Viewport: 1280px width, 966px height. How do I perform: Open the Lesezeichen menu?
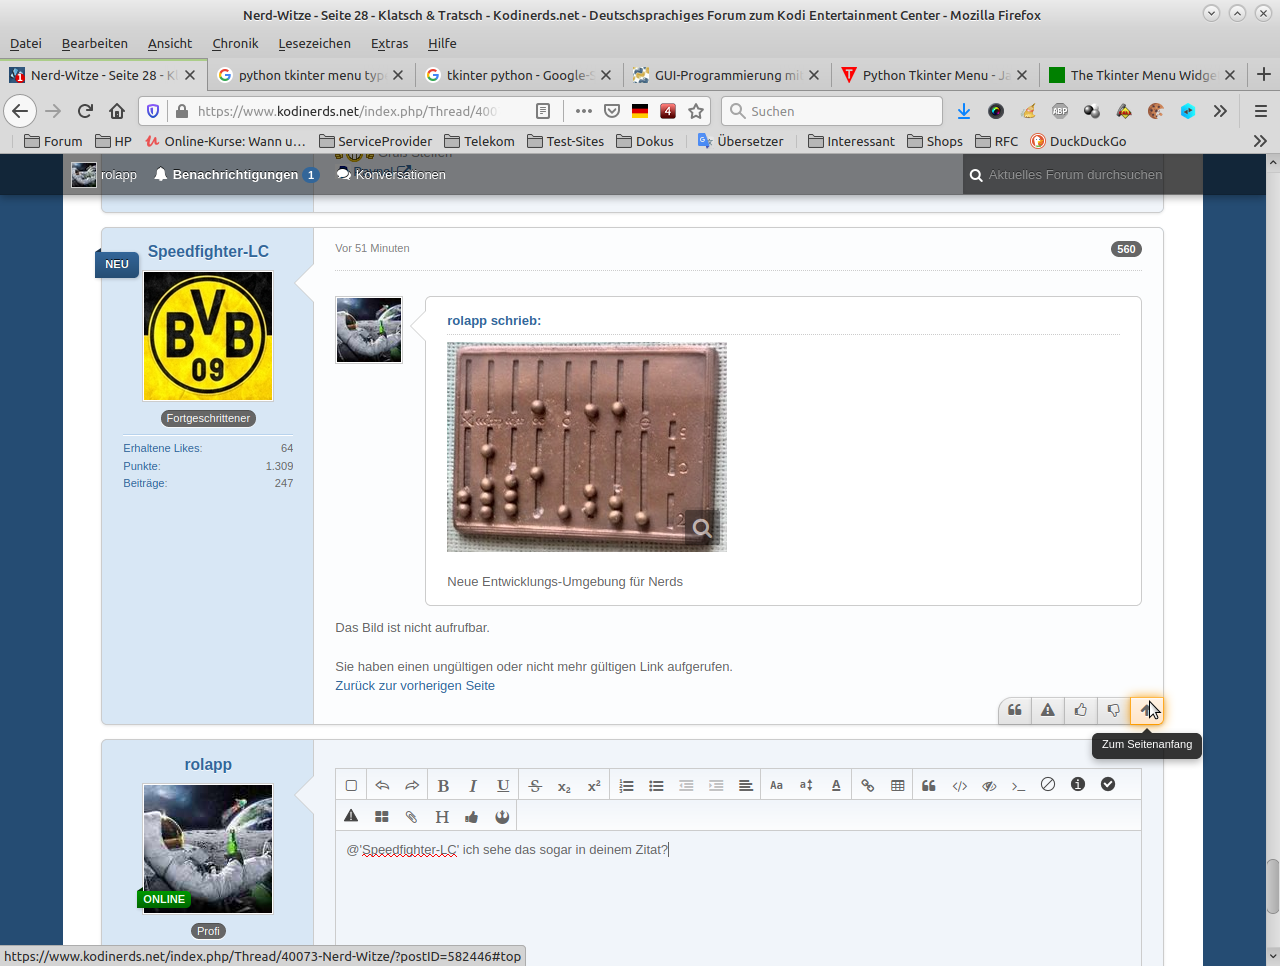(x=315, y=43)
